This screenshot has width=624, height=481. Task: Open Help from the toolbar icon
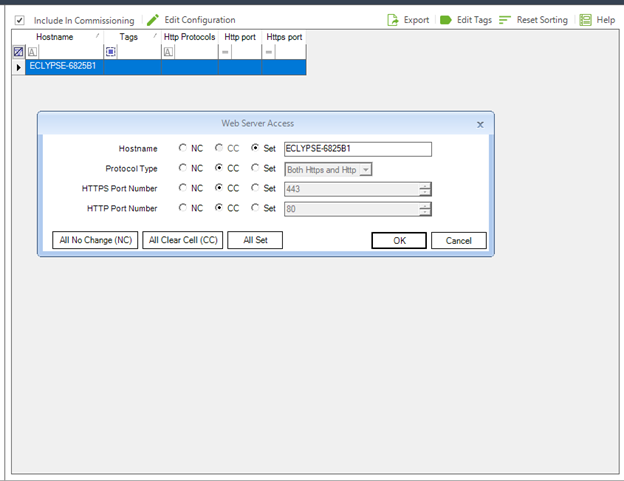pyautogui.click(x=585, y=20)
